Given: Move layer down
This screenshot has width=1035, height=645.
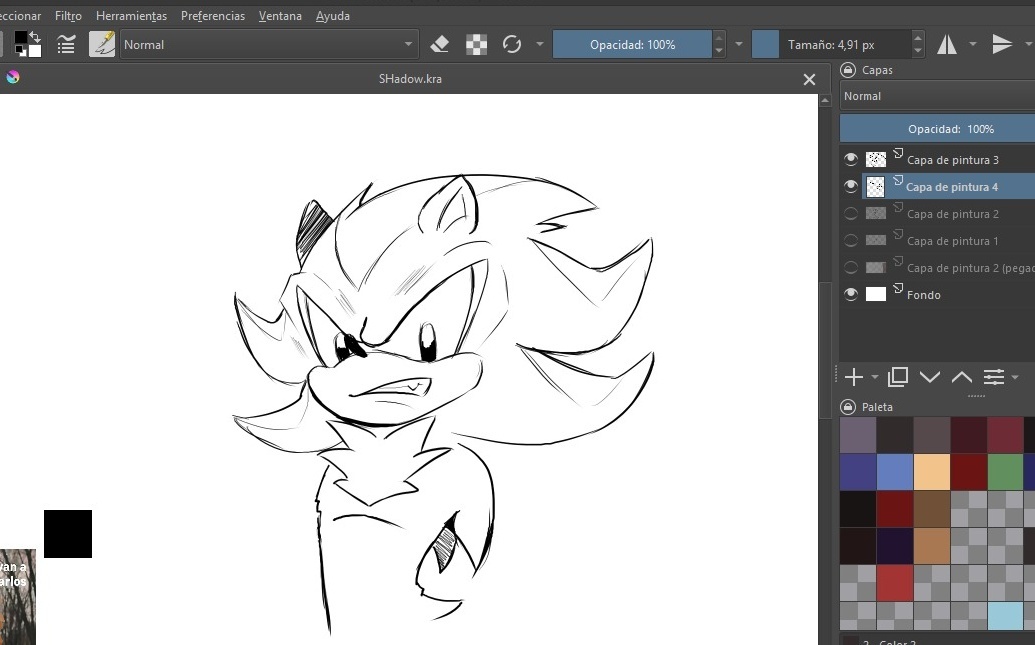Looking at the screenshot, I should click(929, 377).
